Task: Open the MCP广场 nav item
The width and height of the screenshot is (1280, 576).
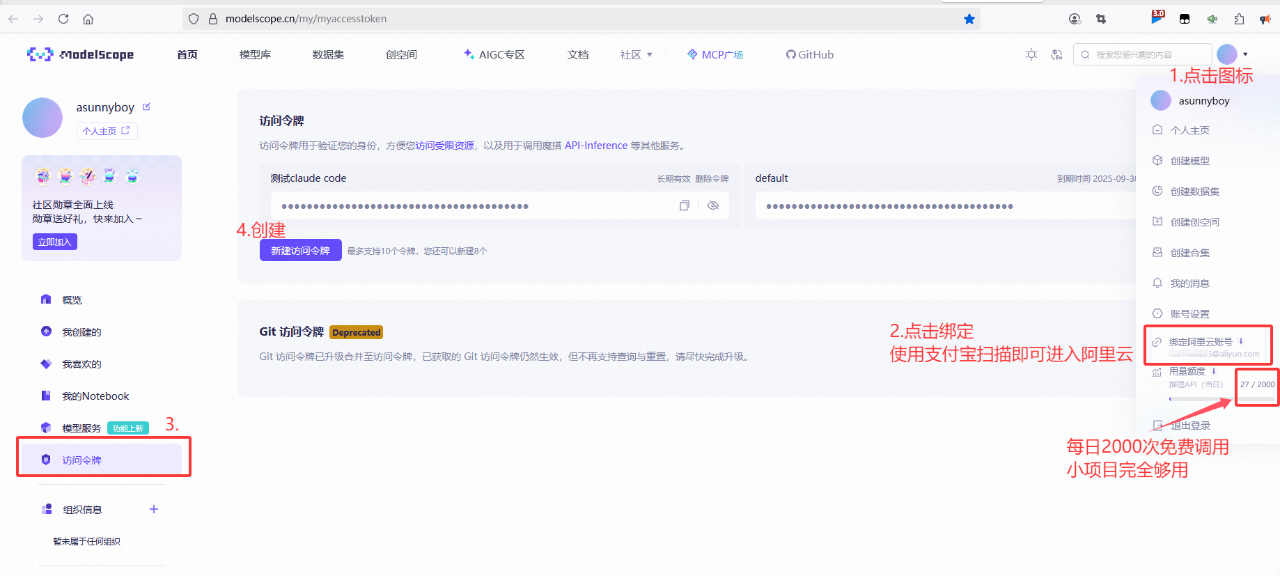Action: point(715,55)
